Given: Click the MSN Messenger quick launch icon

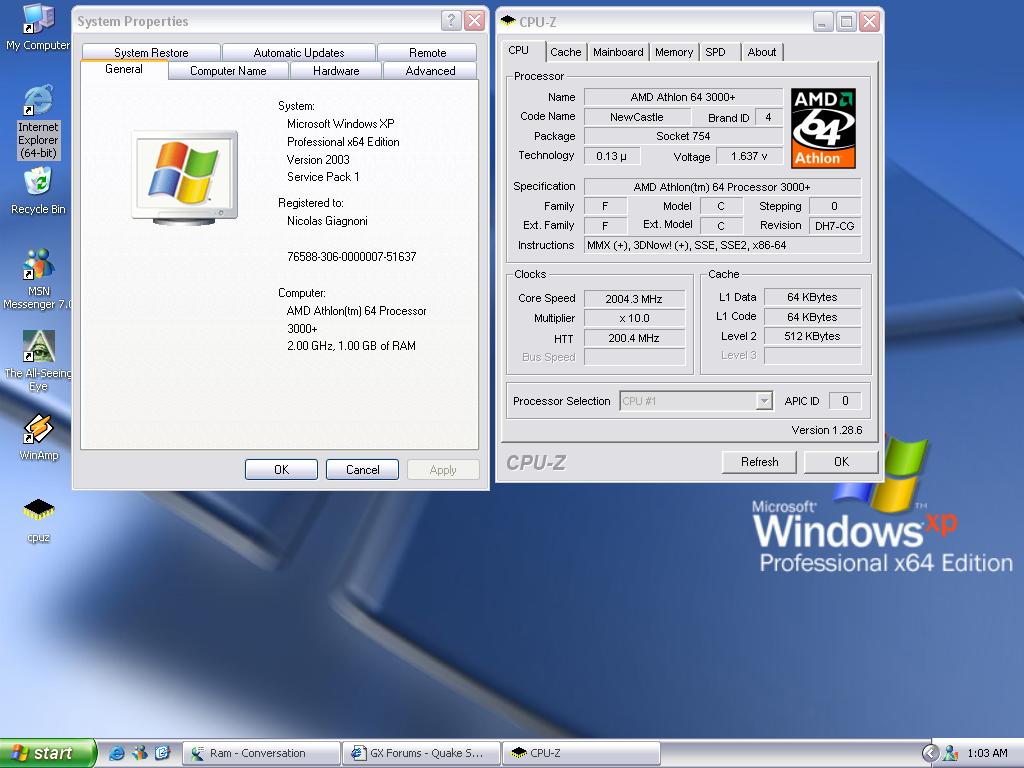Looking at the screenshot, I should click(x=139, y=753).
